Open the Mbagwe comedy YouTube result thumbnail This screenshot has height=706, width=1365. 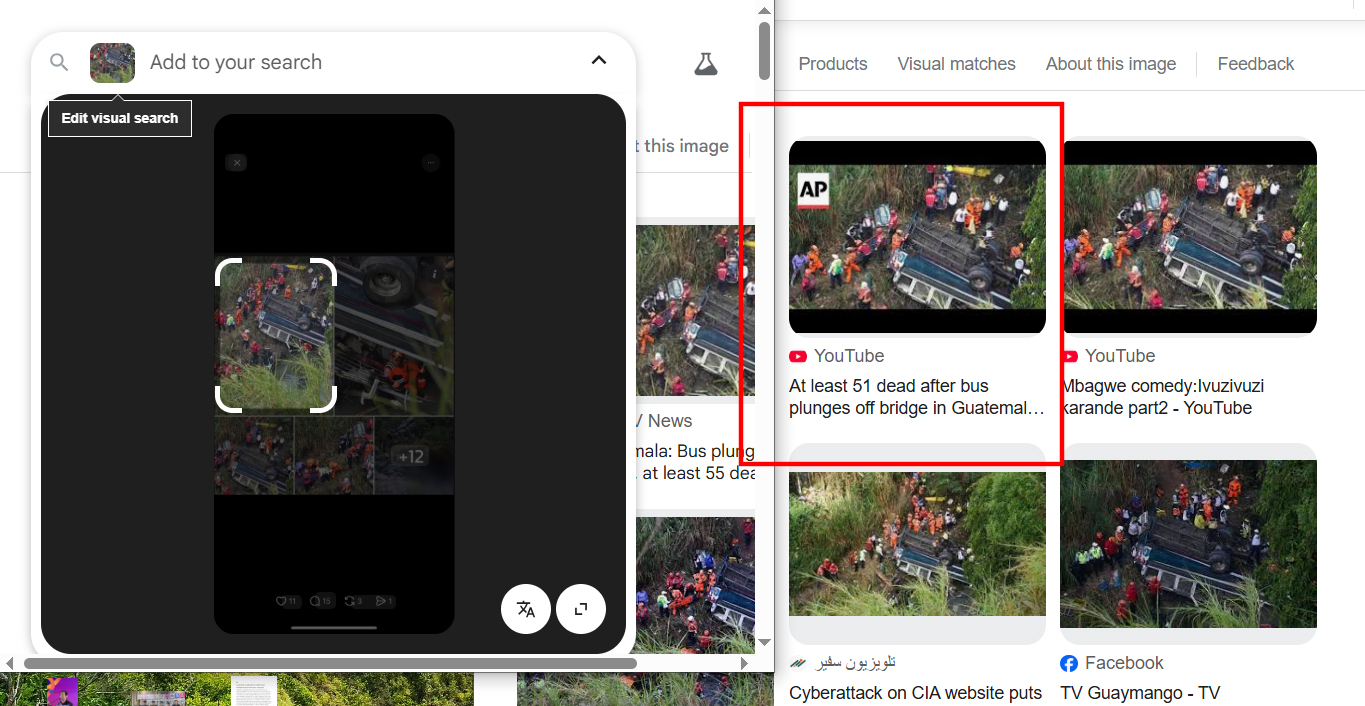(1188, 237)
